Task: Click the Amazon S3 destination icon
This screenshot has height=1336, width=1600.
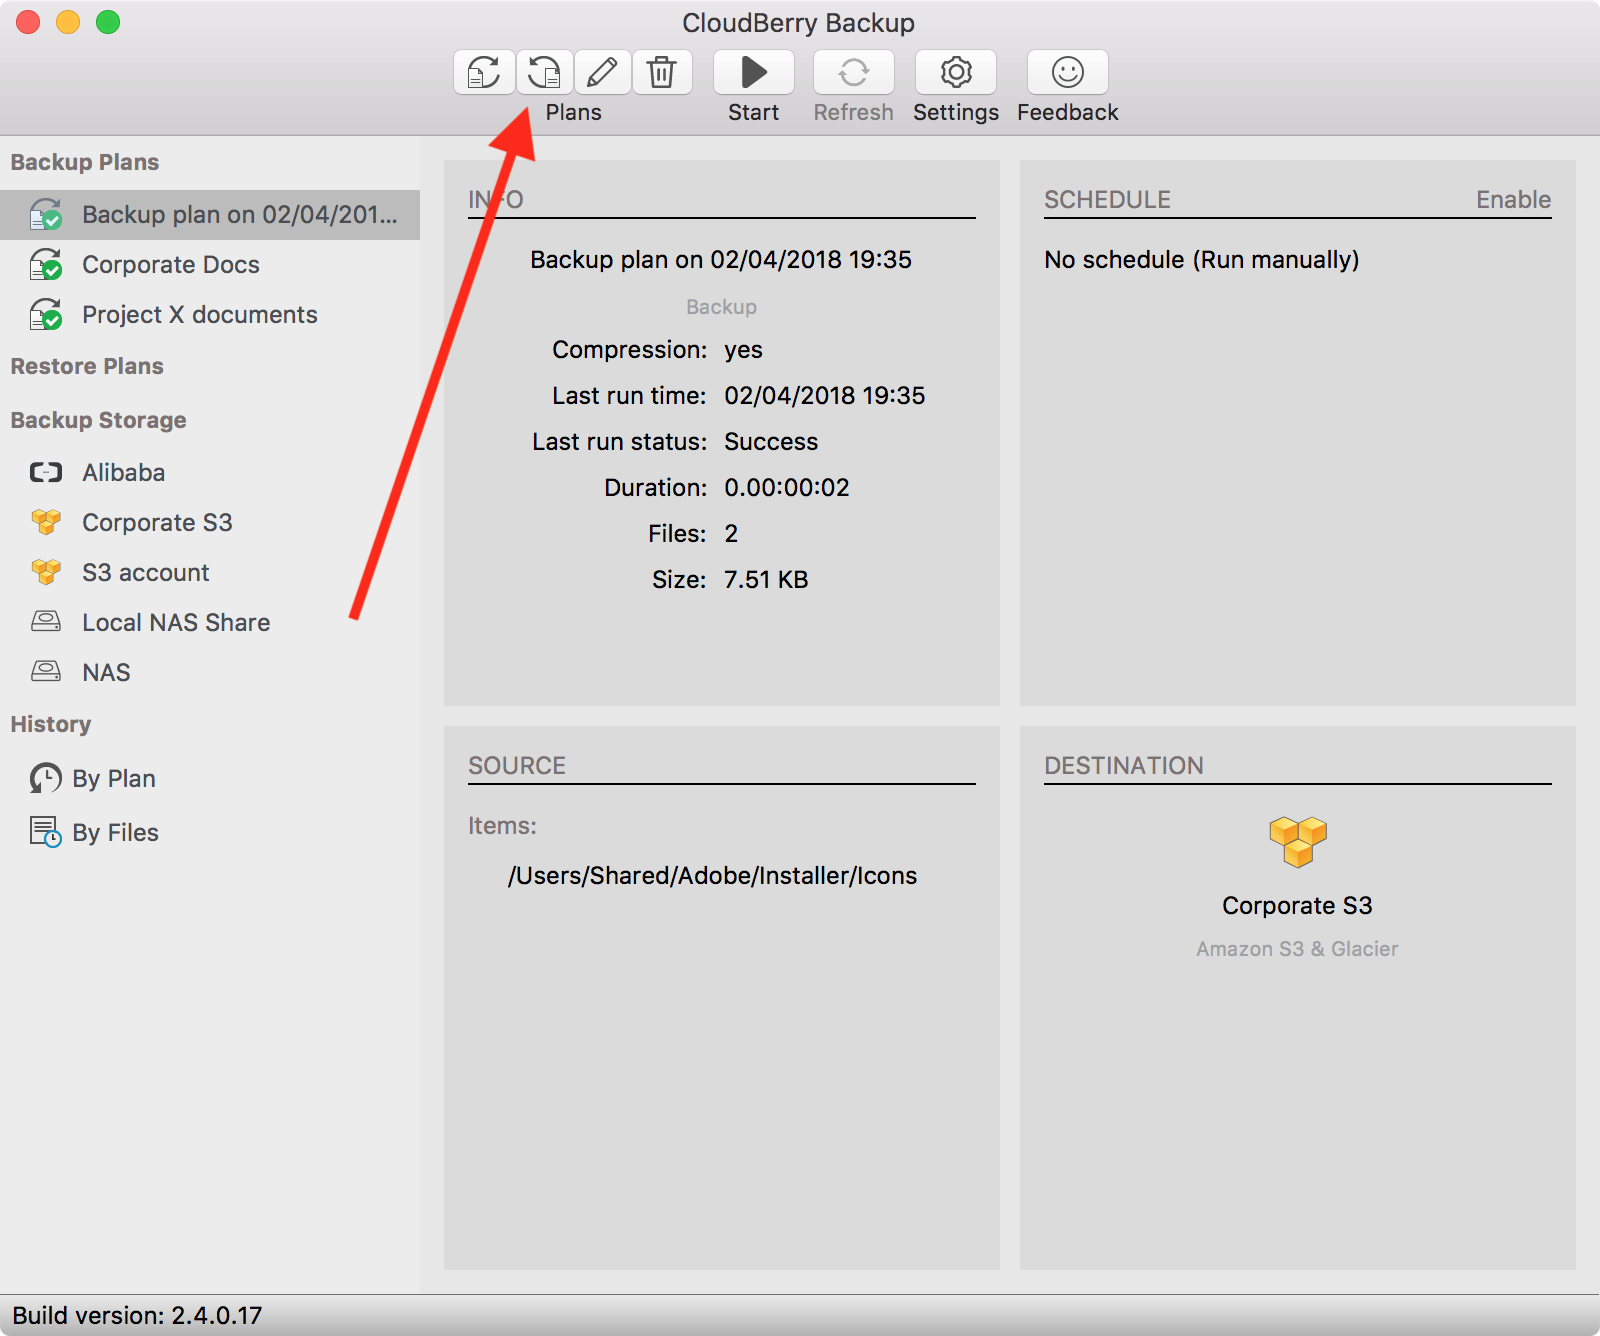Action: 1298,842
